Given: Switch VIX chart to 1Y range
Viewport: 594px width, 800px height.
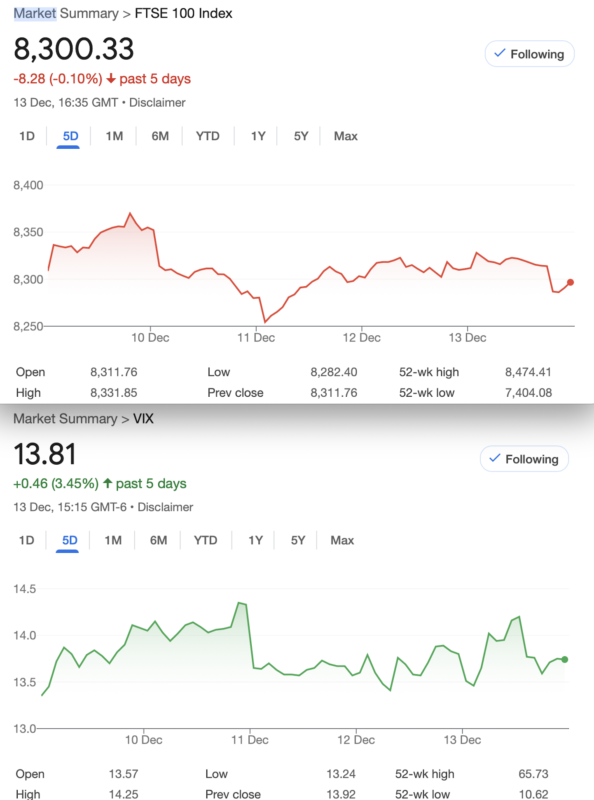Looking at the screenshot, I should [255, 540].
